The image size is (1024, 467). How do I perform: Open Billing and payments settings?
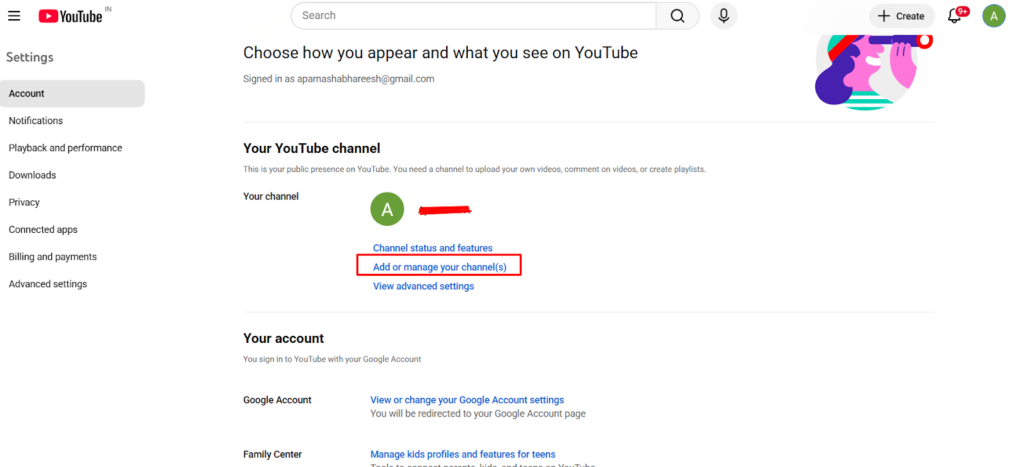point(52,257)
